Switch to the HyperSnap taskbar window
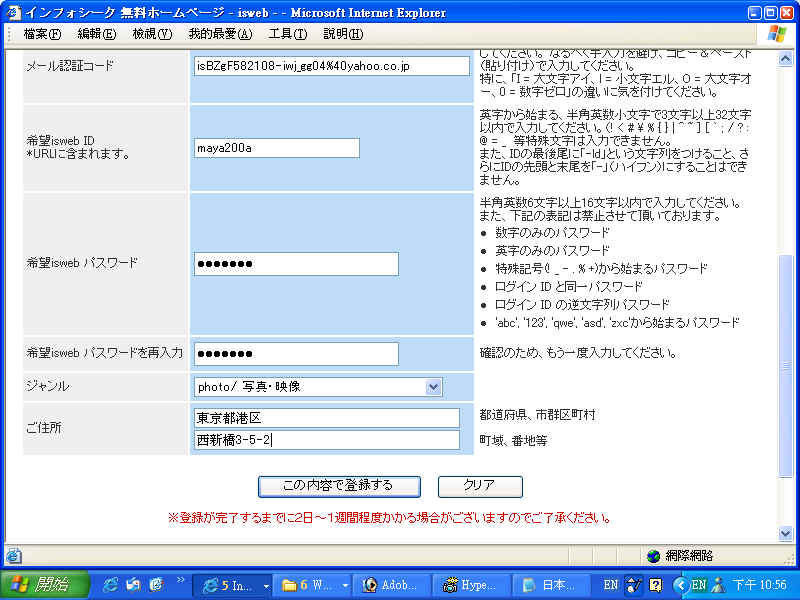Viewport: 800px width, 600px height. coord(473,585)
